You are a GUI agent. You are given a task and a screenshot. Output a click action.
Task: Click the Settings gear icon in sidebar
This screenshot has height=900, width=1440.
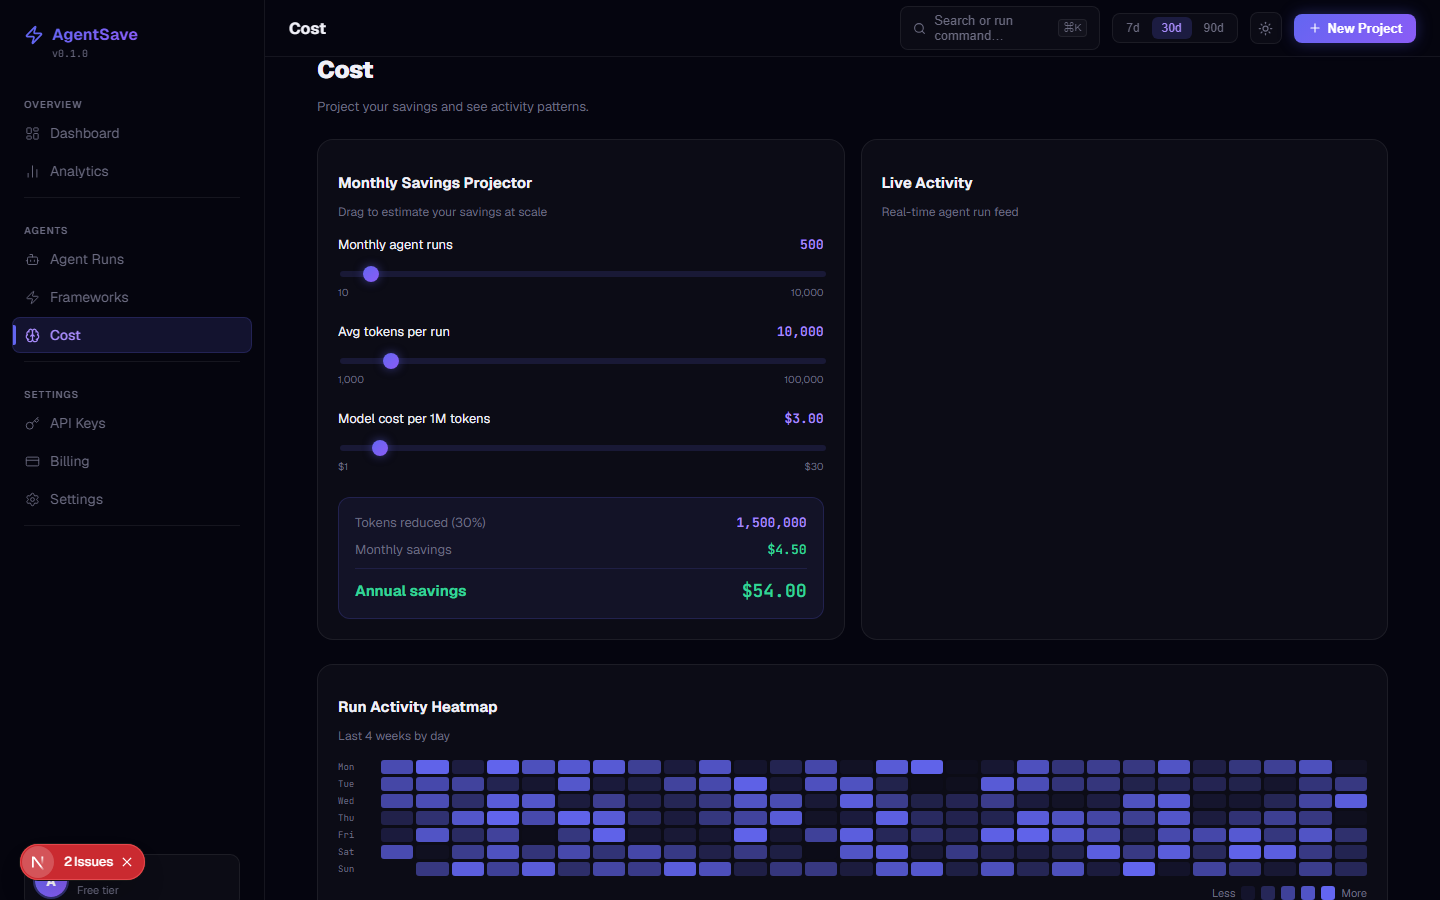pyautogui.click(x=32, y=500)
